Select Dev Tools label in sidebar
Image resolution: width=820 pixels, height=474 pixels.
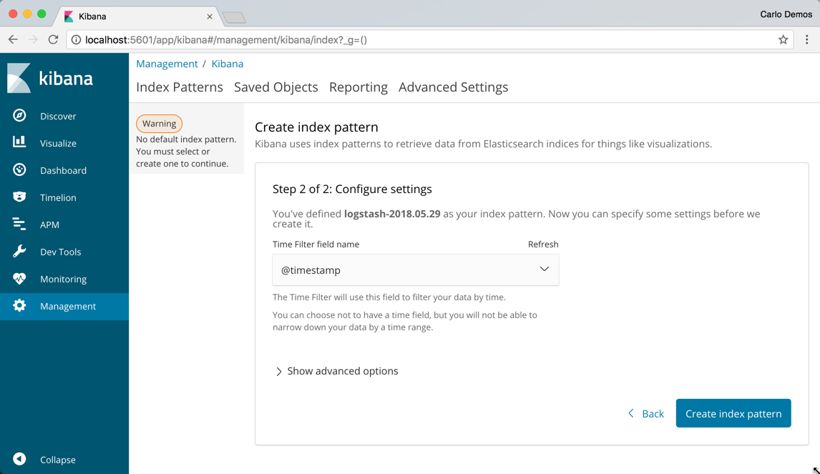tap(61, 252)
